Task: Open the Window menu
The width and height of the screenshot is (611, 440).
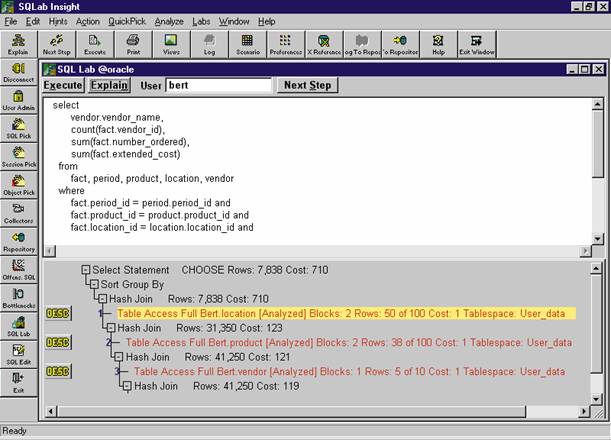Action: coord(234,21)
